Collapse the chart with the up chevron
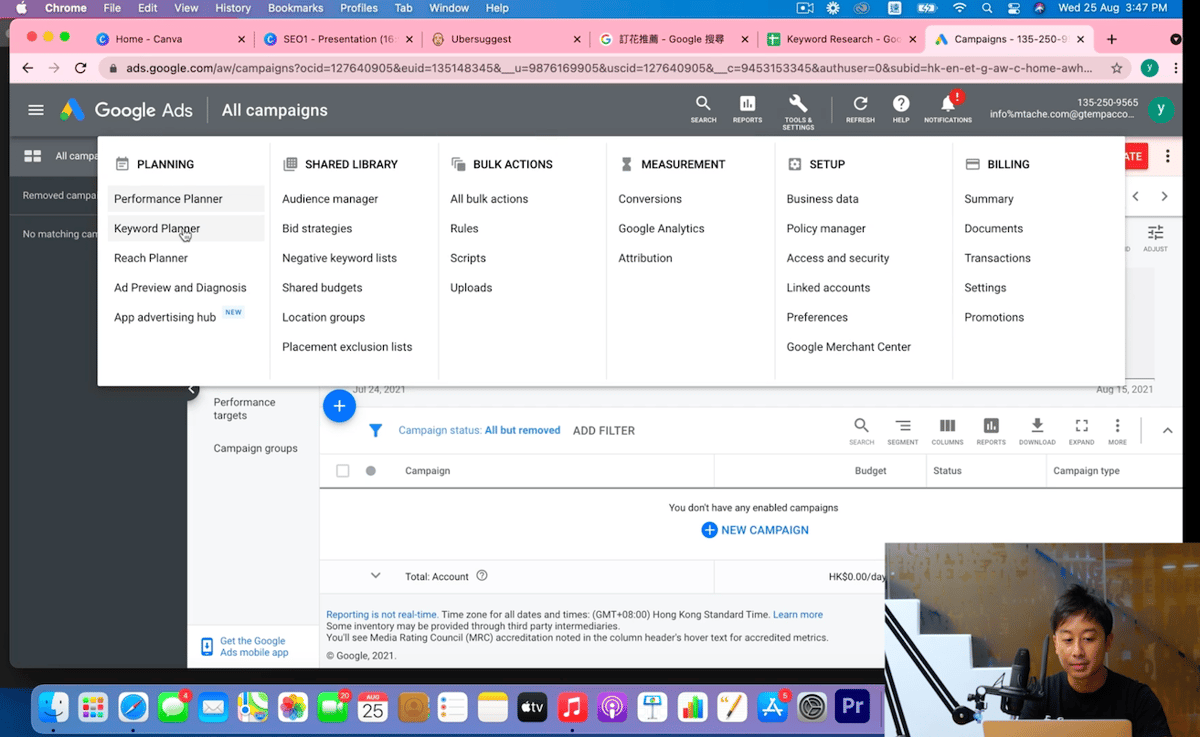1200x737 pixels. tap(1167, 431)
